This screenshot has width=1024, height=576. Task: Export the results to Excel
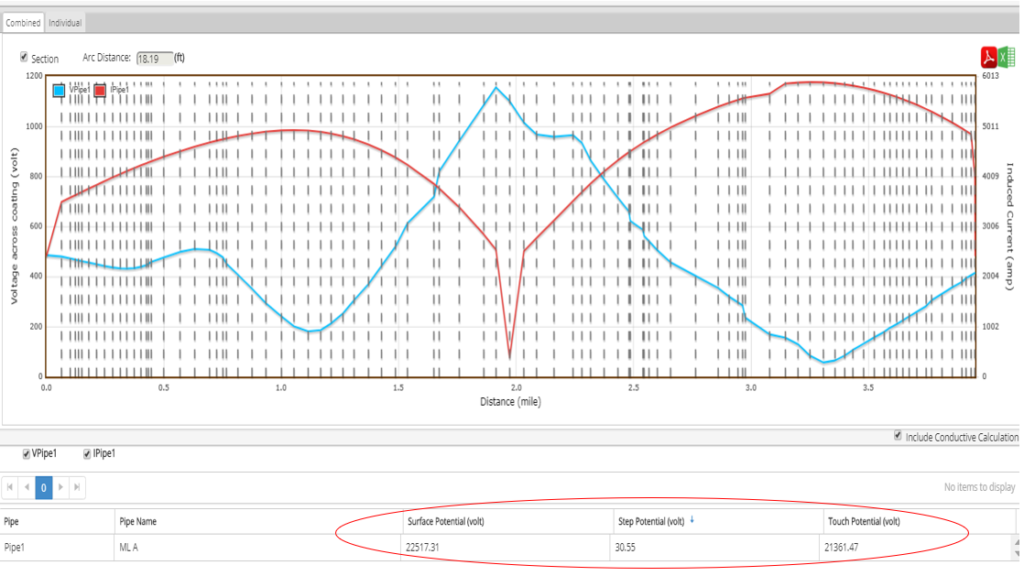pyautogui.click(x=1008, y=59)
